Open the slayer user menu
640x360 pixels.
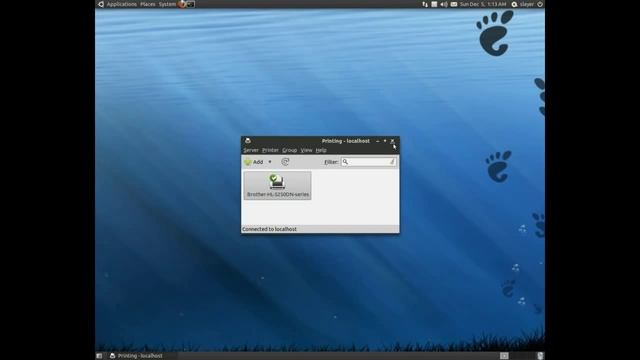point(523,4)
